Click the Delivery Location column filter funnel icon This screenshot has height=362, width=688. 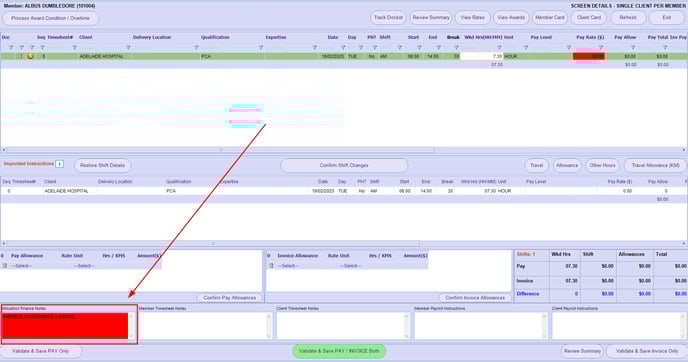click(196, 47)
